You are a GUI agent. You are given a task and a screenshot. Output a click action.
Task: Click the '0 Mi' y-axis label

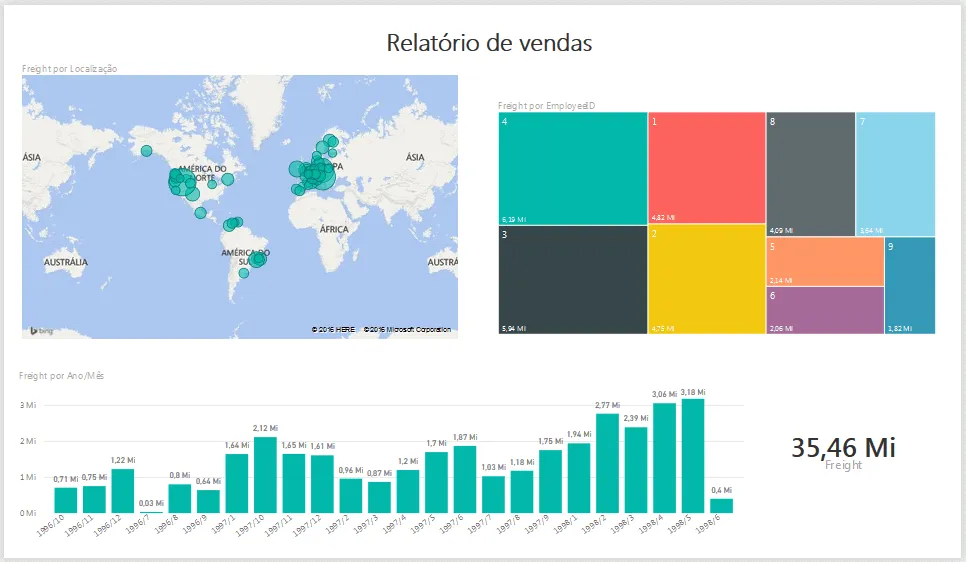[28, 513]
